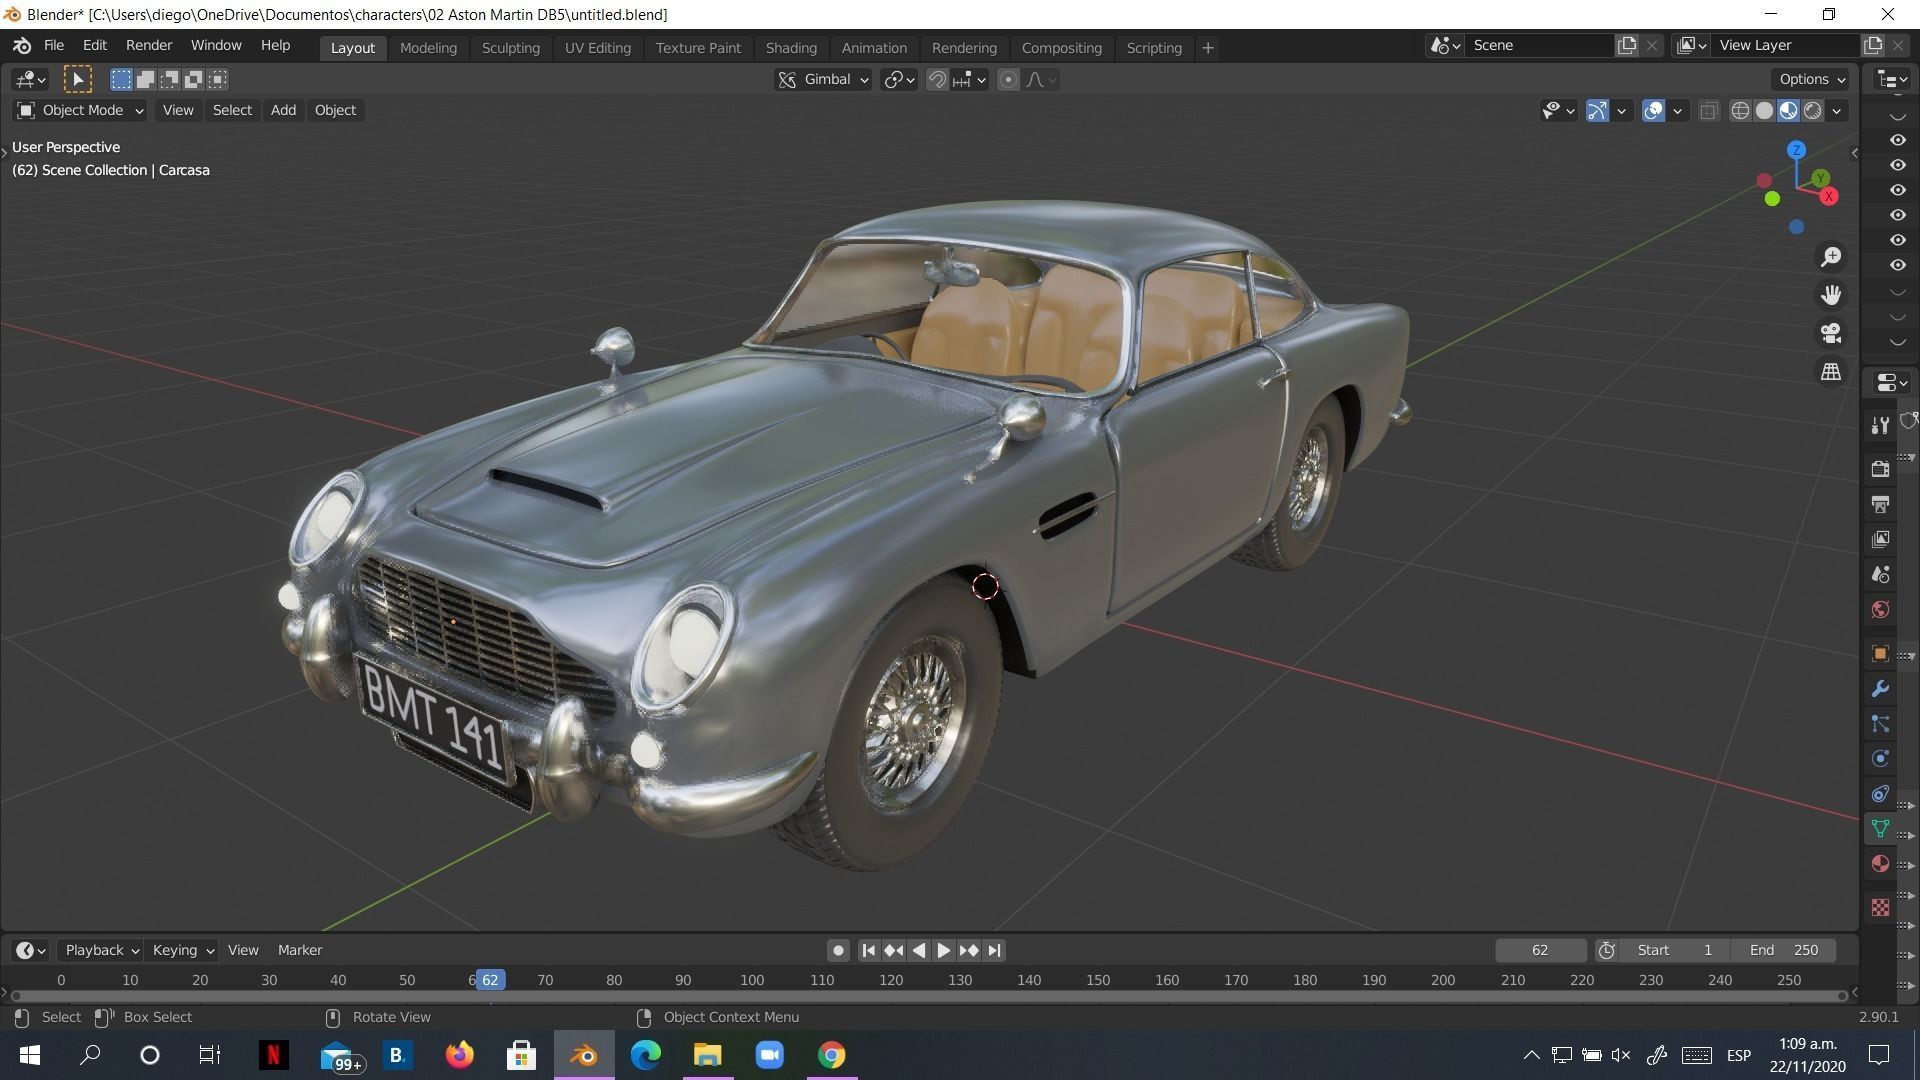
Task: Open the pivot point dropdown
Action: [899, 80]
